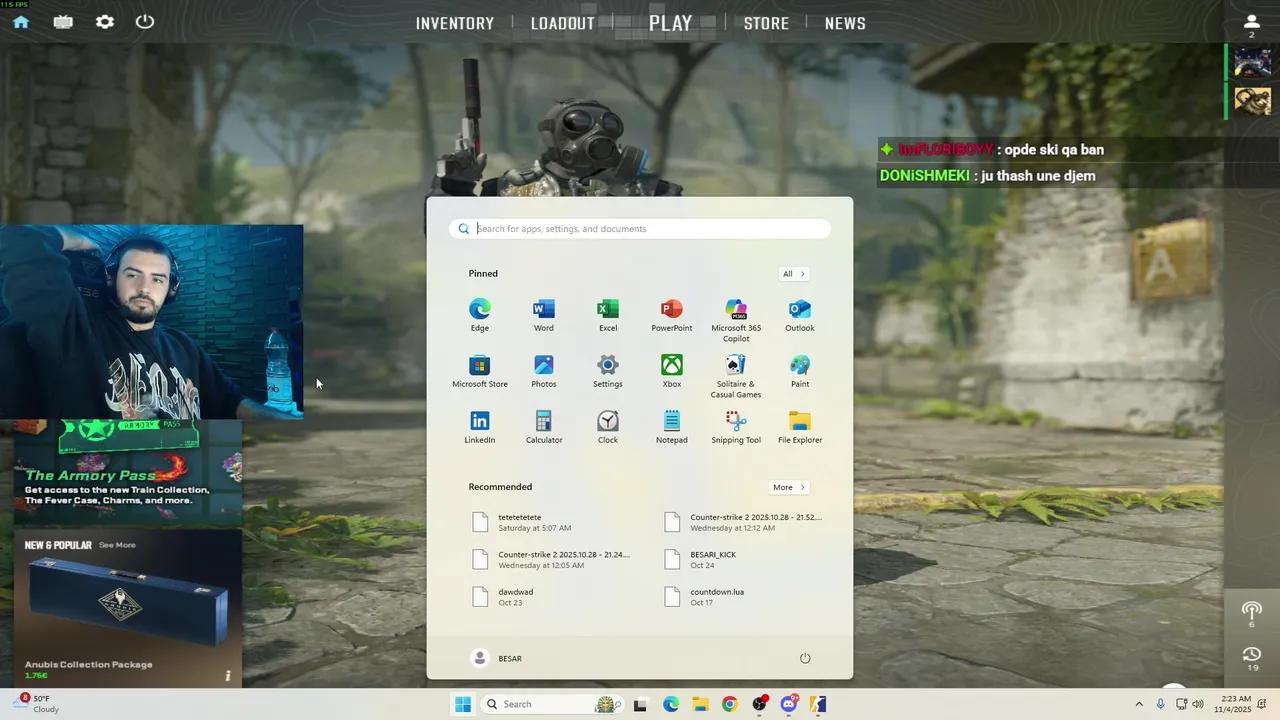Open Photos pinned app
This screenshot has width=1280, height=720.
click(544, 372)
